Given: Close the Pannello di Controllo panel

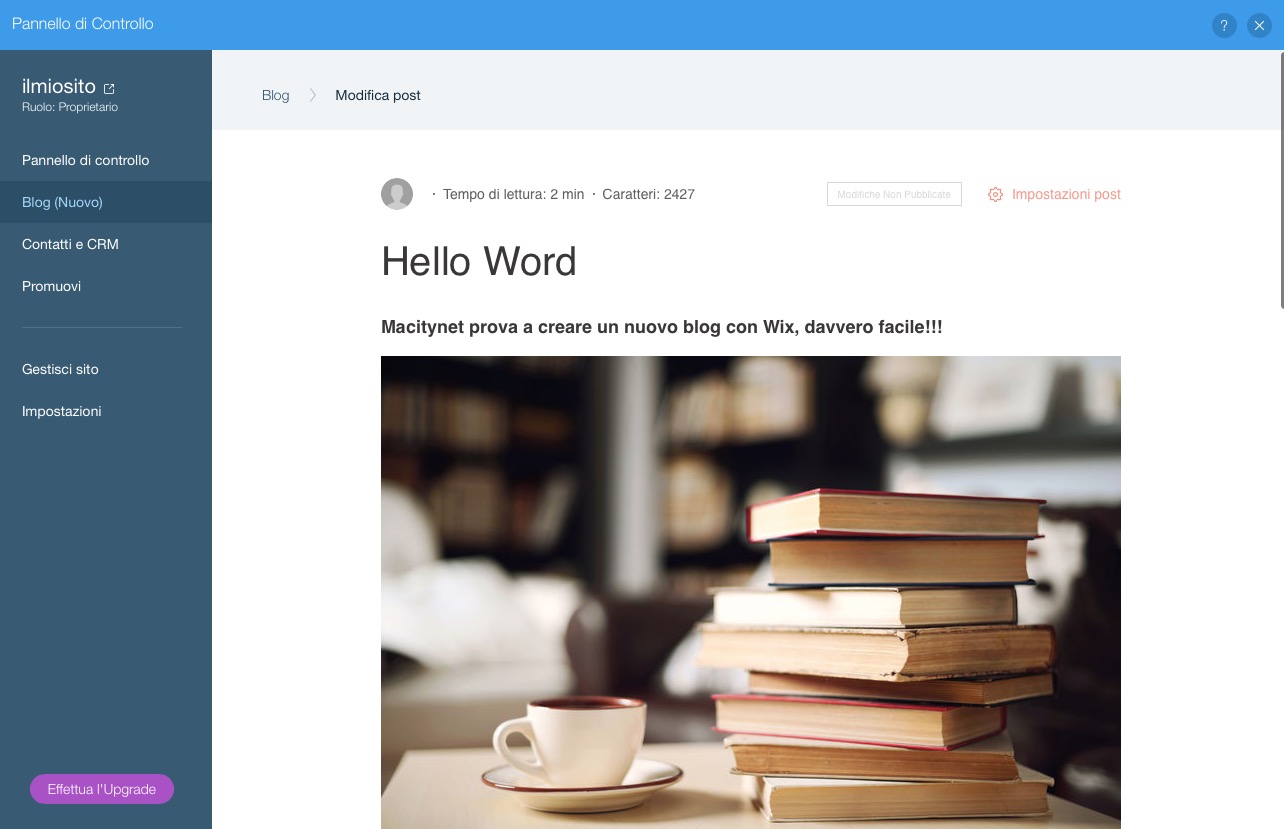Looking at the screenshot, I should 1259,26.
